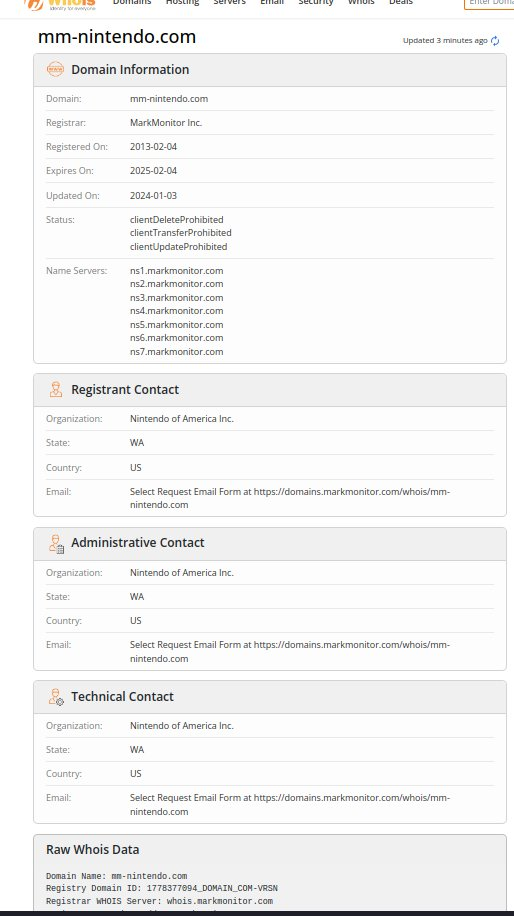
Task: Open the Domains menu in the navigation bar
Action: (132, 2)
